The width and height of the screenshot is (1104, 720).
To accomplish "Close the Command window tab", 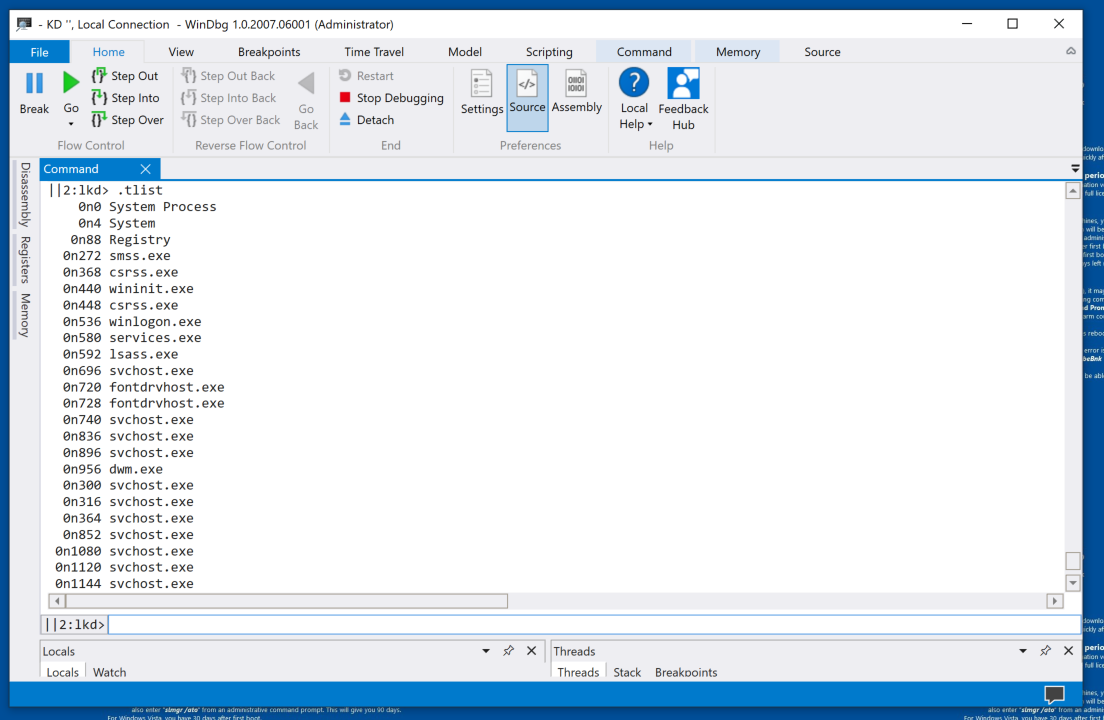I will (x=145, y=169).
